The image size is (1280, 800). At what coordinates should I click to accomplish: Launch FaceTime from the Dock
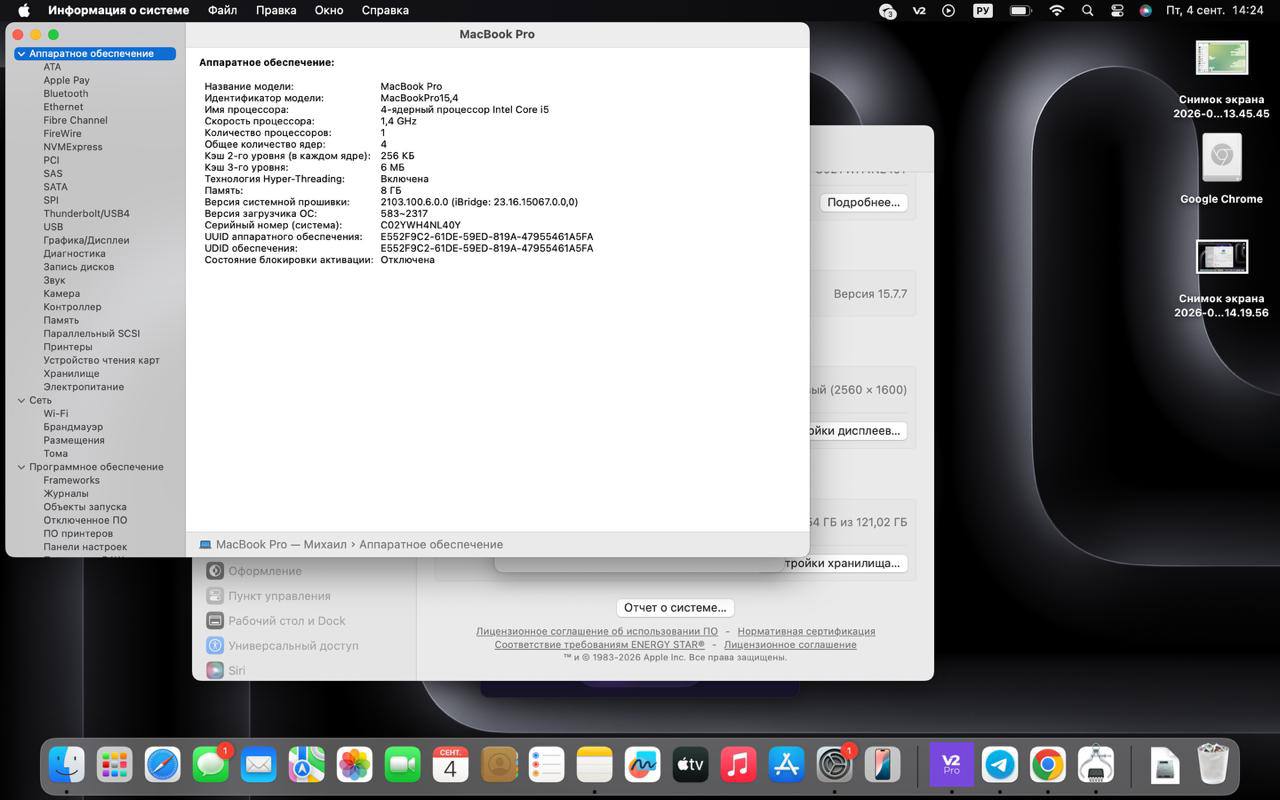(403, 765)
